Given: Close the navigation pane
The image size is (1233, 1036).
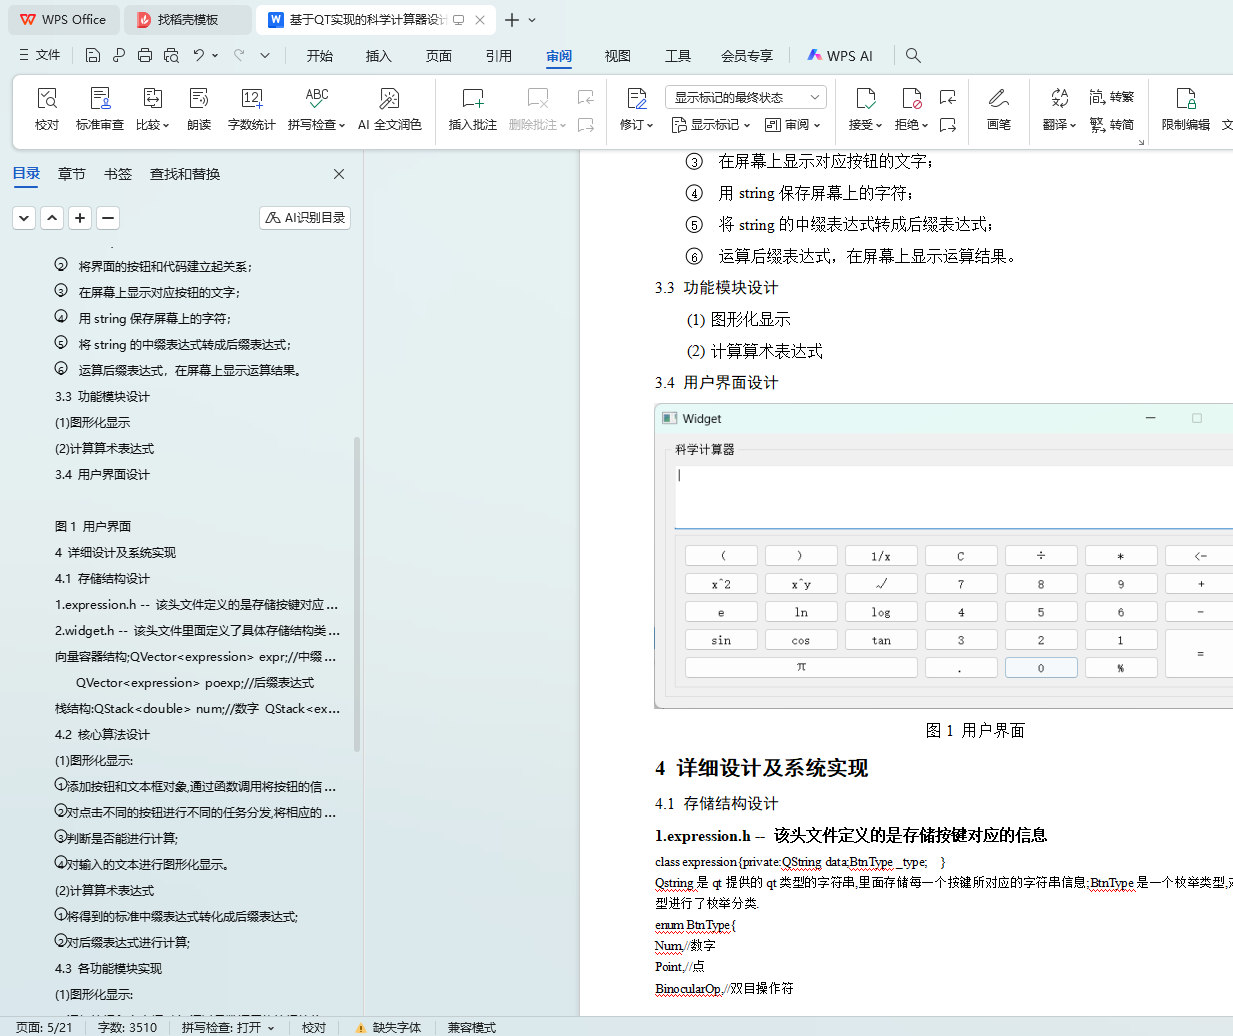Looking at the screenshot, I should click(339, 174).
